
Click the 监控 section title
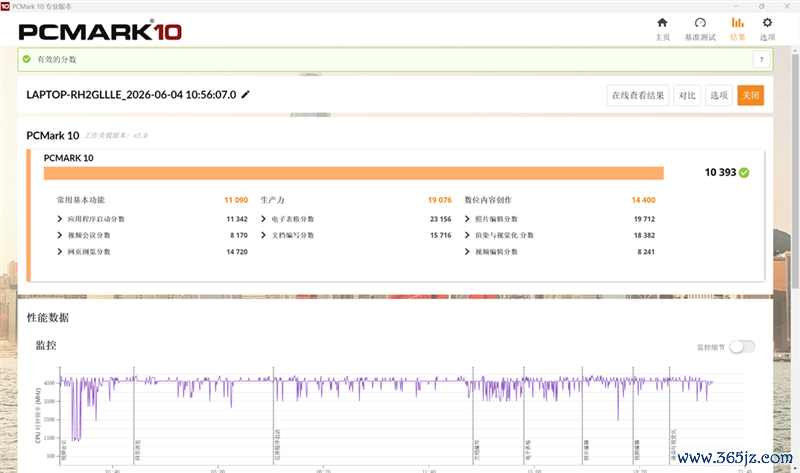tap(46, 345)
